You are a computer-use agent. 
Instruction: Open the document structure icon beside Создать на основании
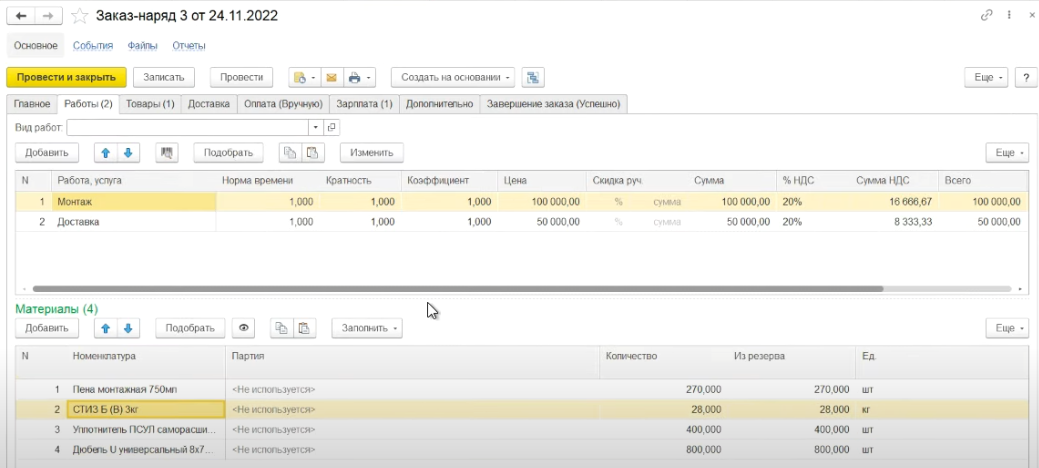tap(533, 77)
